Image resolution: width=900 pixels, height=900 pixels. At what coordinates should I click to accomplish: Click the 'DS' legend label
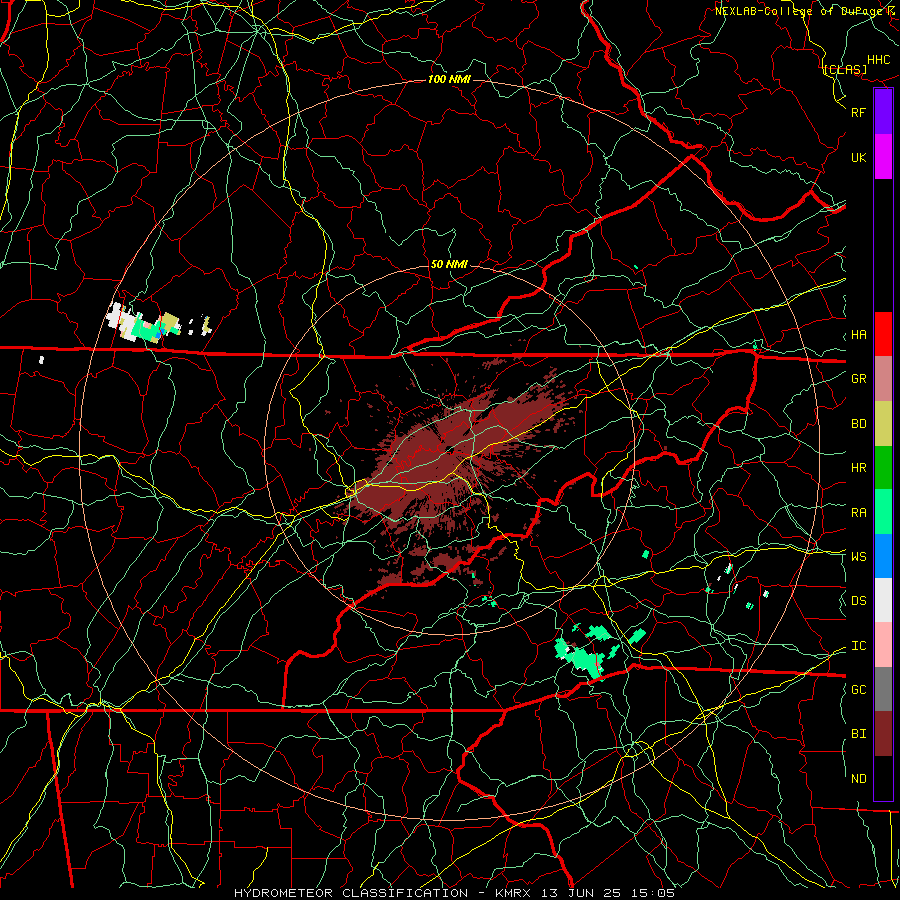tap(858, 601)
